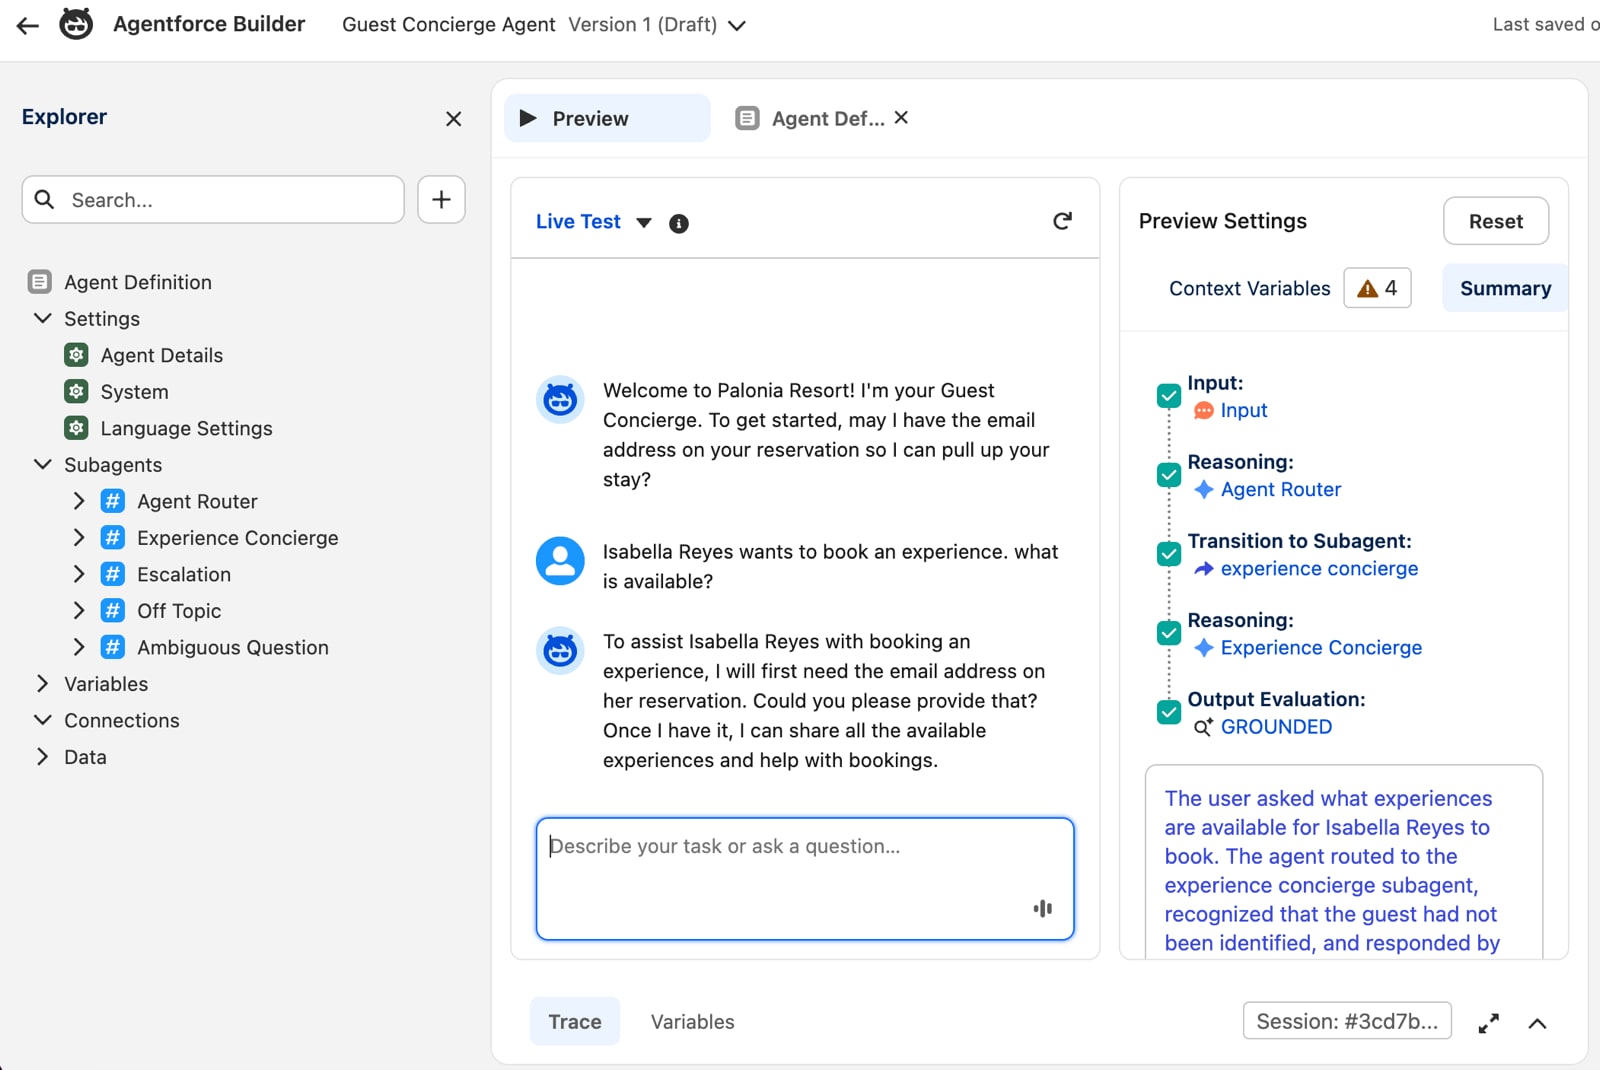Collapse the bottom trace panel with chevron

tap(1537, 1023)
